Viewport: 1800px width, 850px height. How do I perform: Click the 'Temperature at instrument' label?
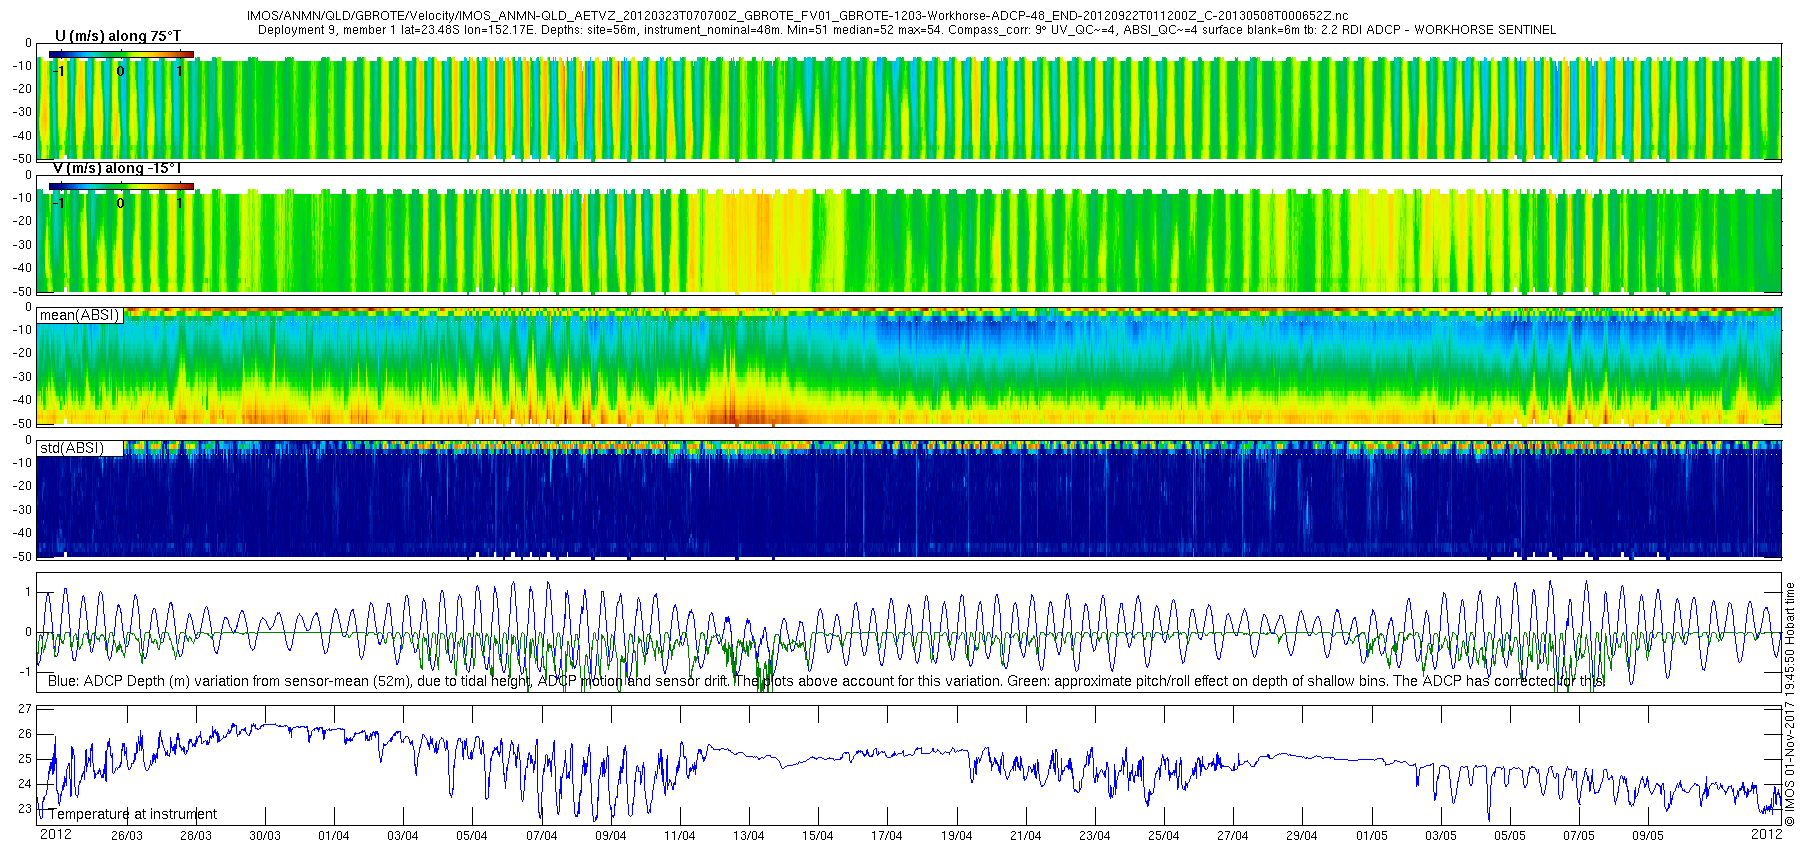click(132, 814)
